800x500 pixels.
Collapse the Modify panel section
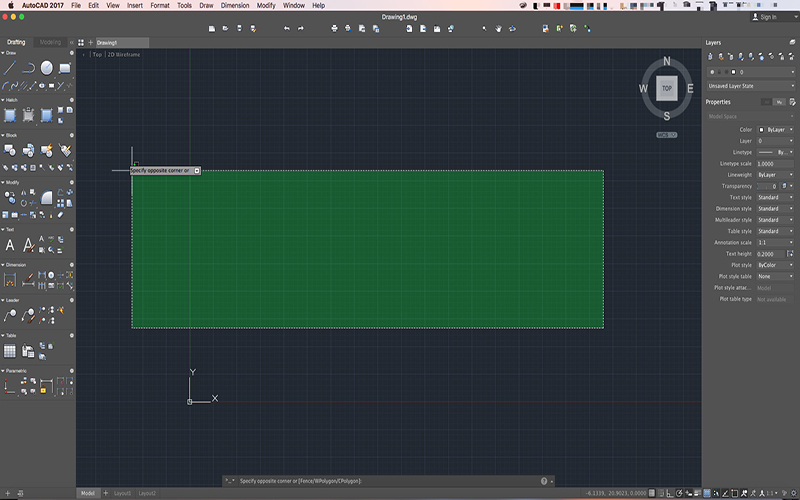tap(3, 182)
